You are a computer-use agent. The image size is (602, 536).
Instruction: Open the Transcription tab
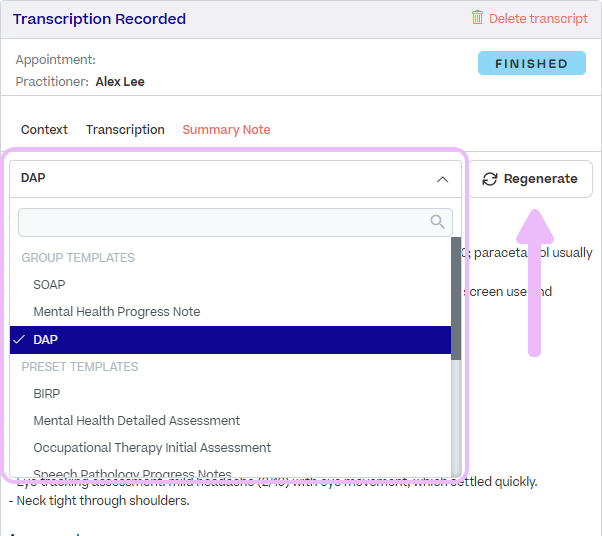(x=125, y=130)
